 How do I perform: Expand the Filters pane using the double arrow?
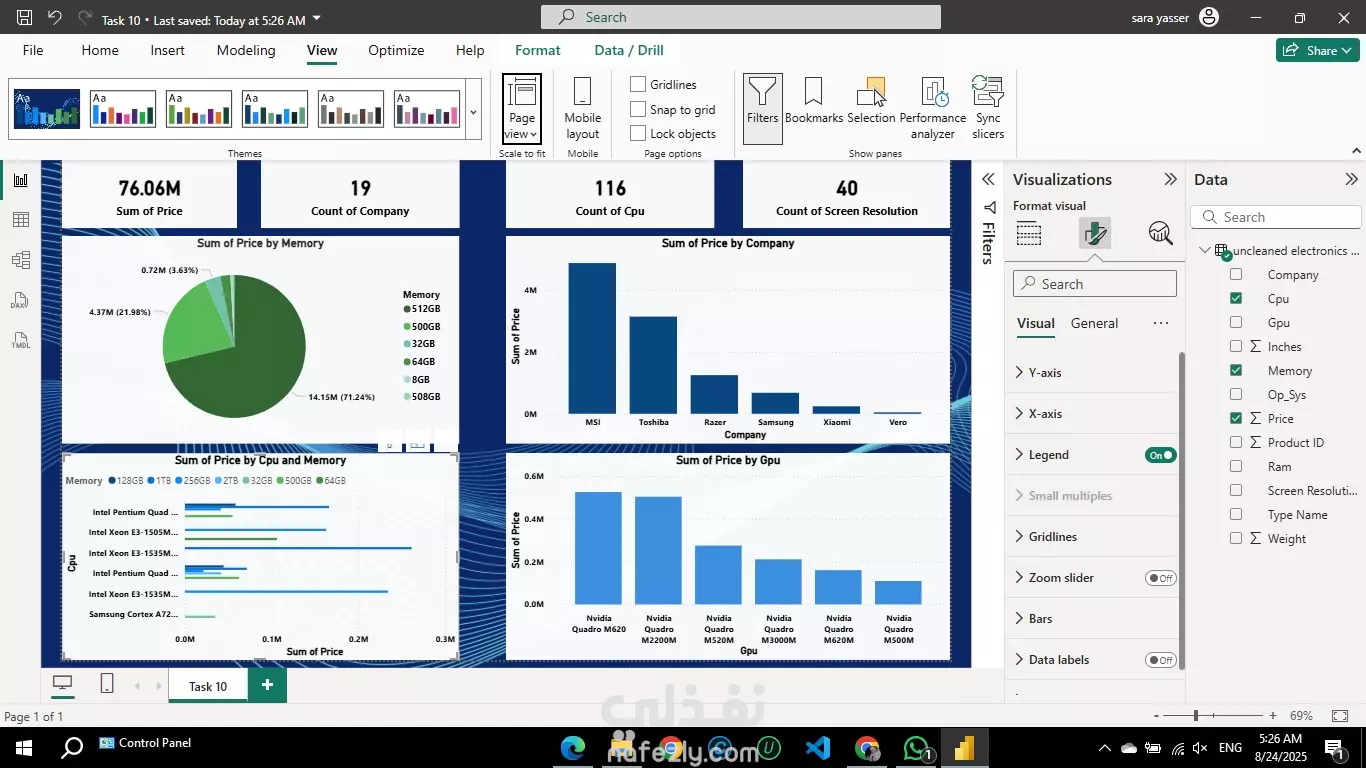point(988,179)
